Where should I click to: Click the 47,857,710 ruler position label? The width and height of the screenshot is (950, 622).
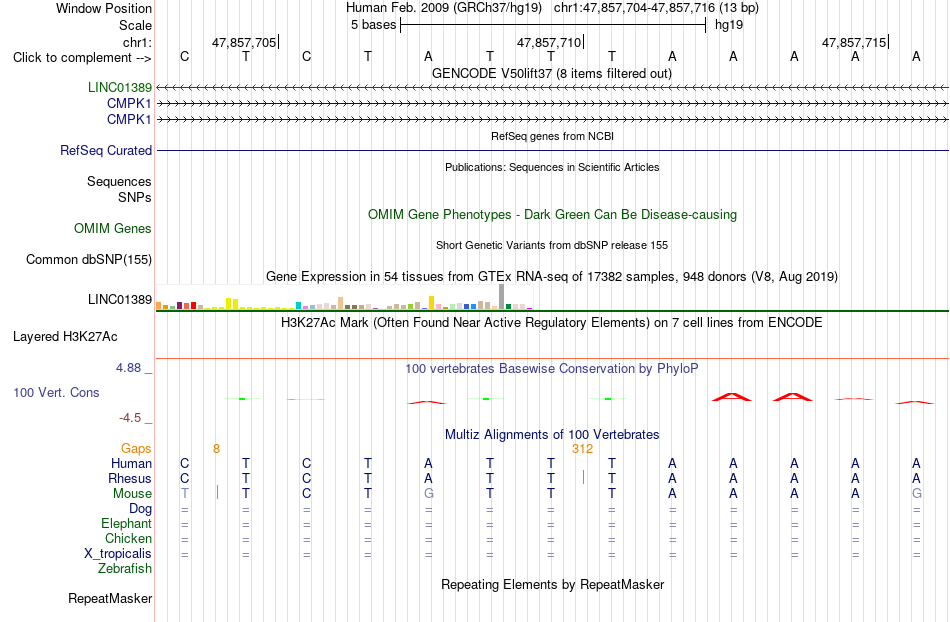pyautogui.click(x=548, y=42)
